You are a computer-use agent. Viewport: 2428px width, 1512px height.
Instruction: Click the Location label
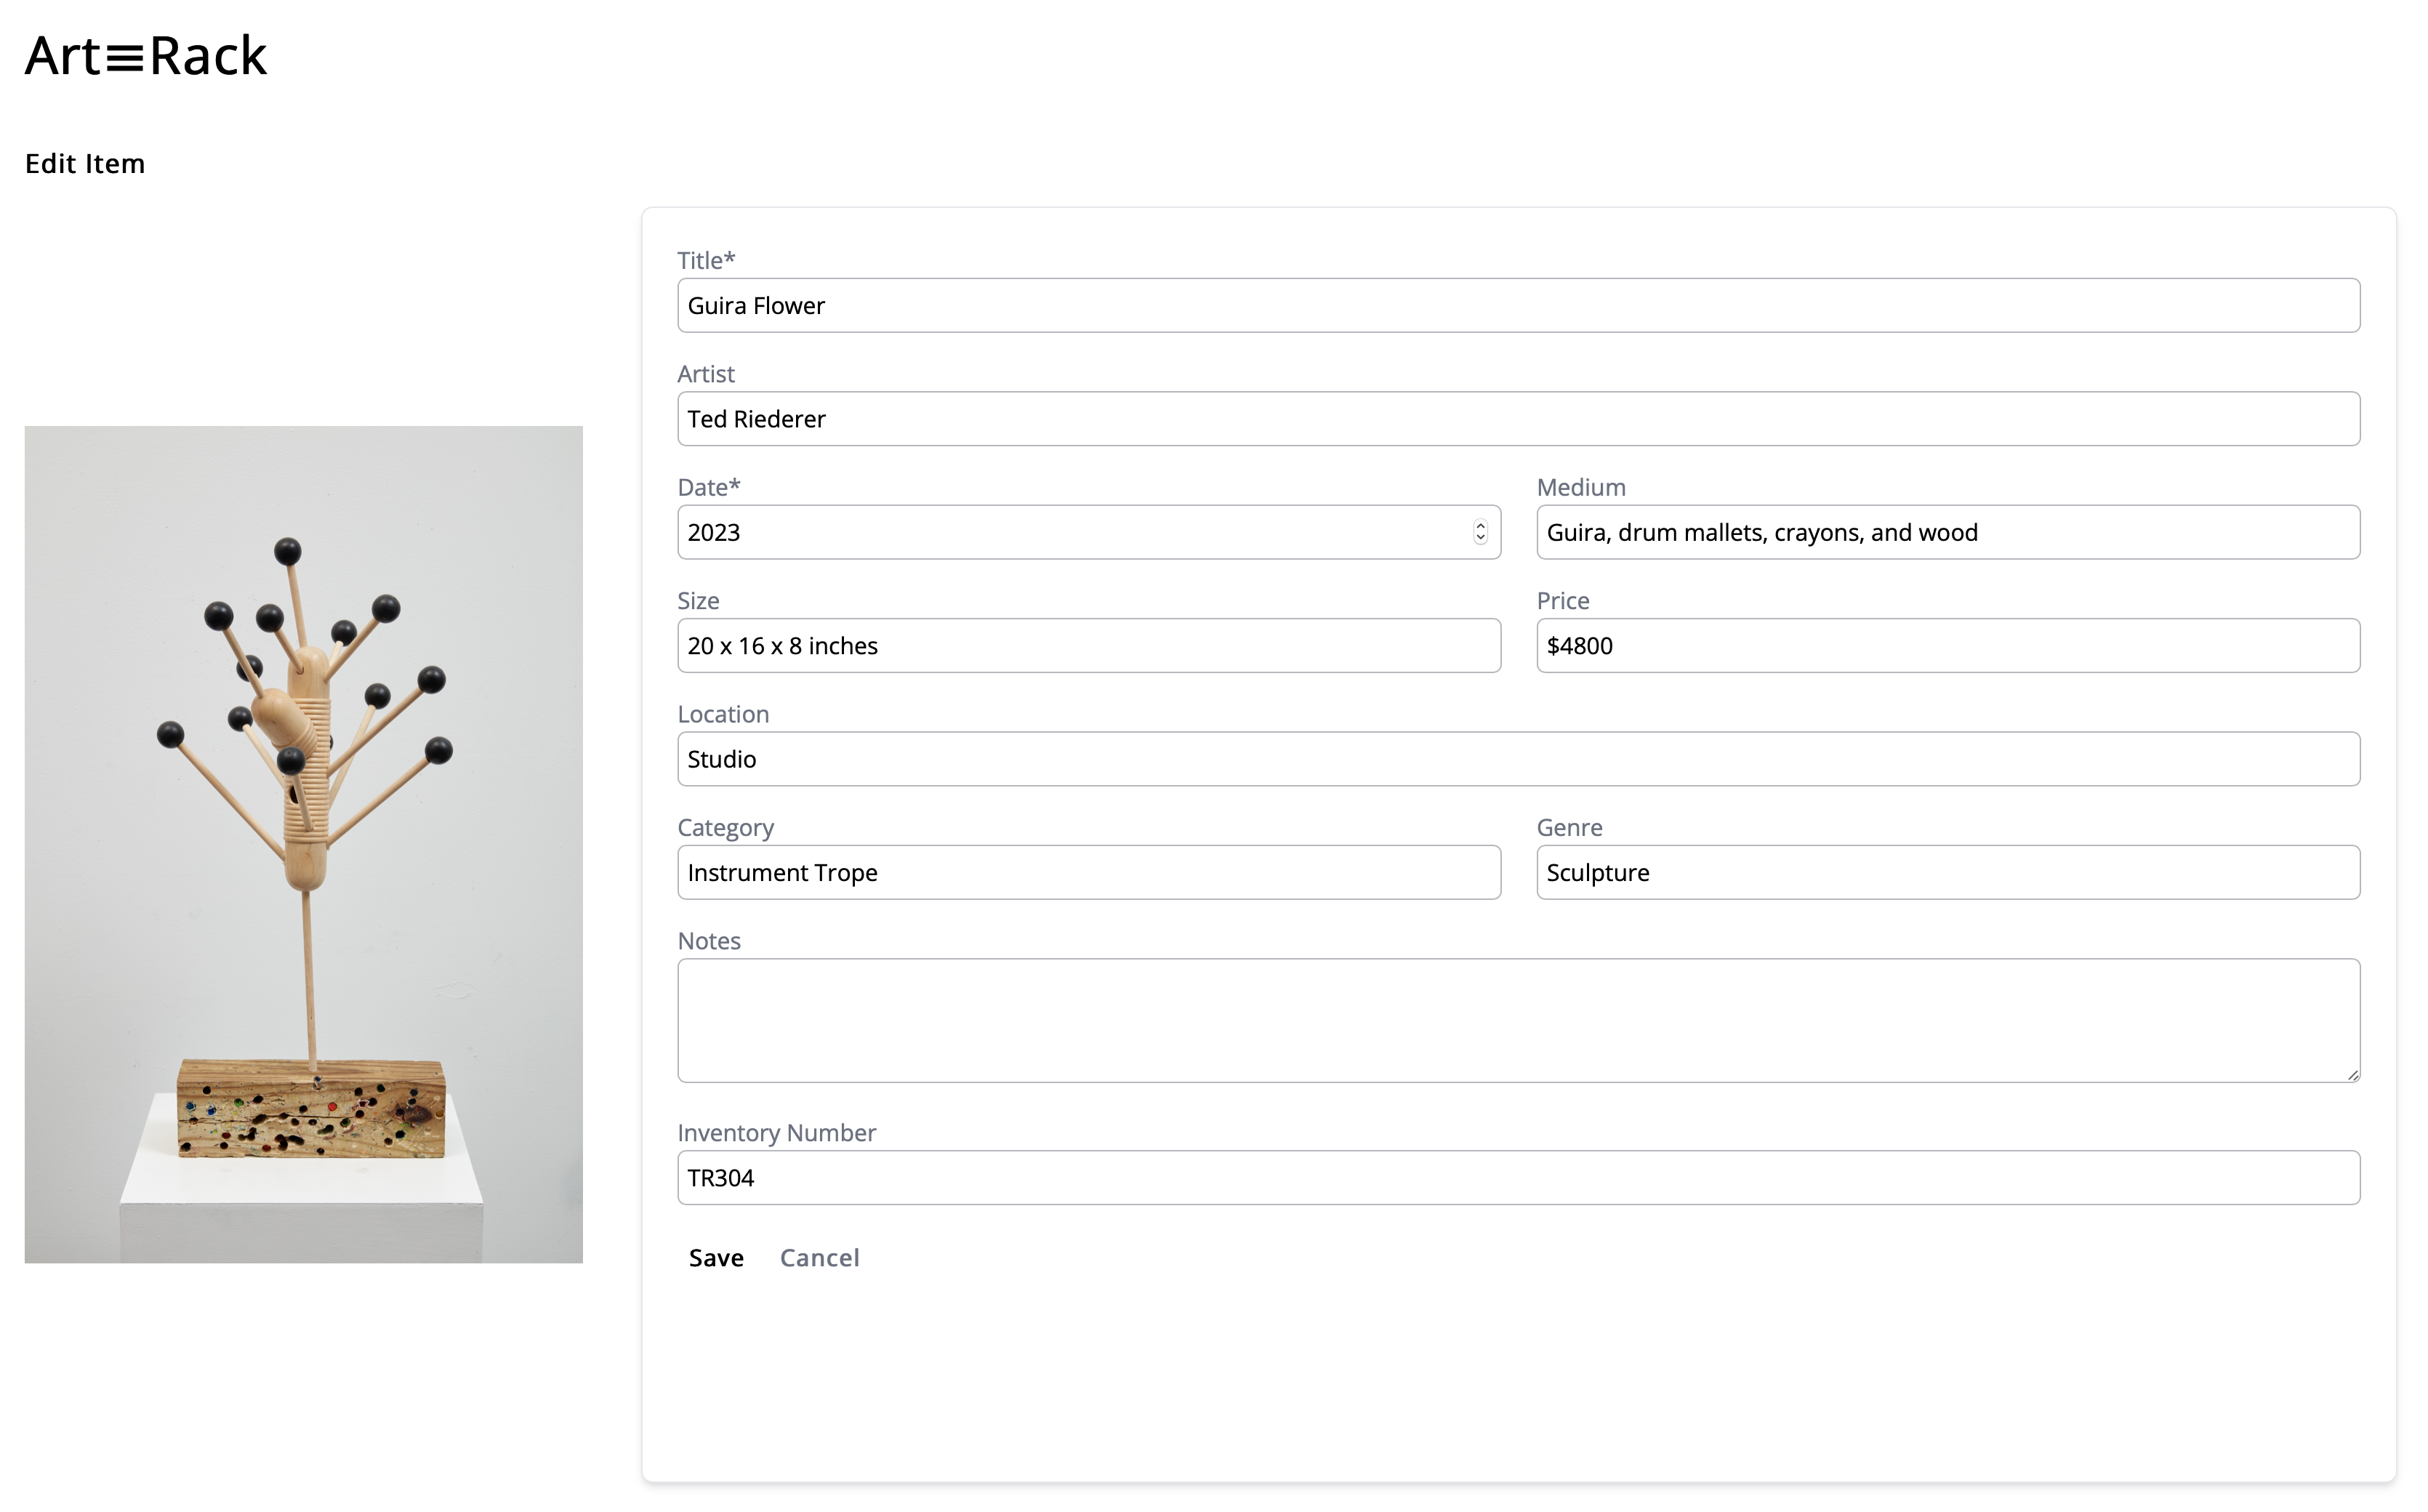[723, 713]
